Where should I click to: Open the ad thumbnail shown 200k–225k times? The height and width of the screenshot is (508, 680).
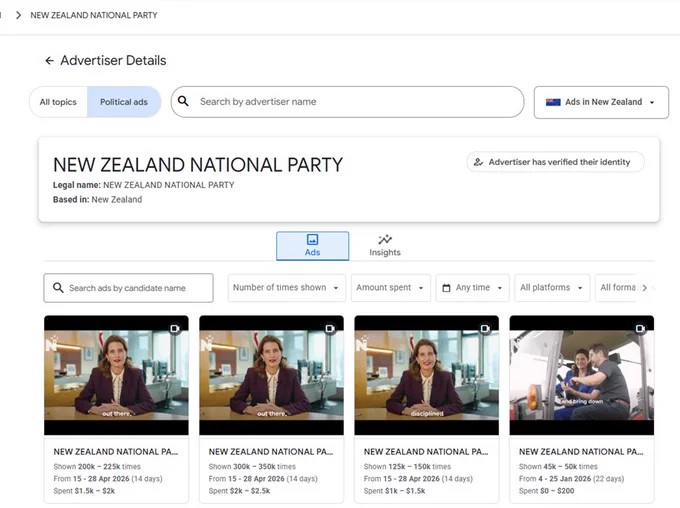pyautogui.click(x=116, y=375)
